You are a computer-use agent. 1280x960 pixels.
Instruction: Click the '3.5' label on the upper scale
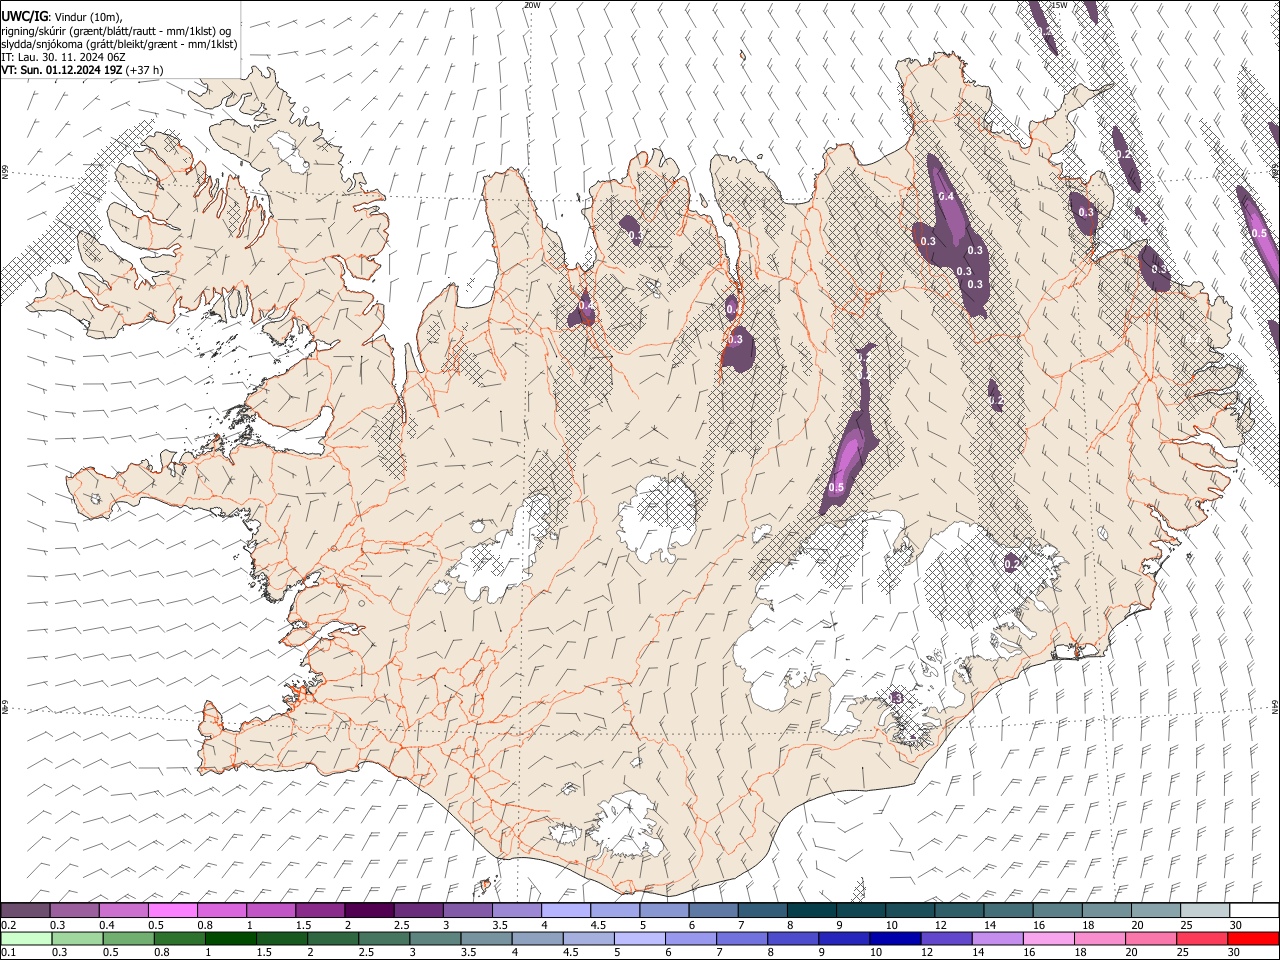click(500, 925)
